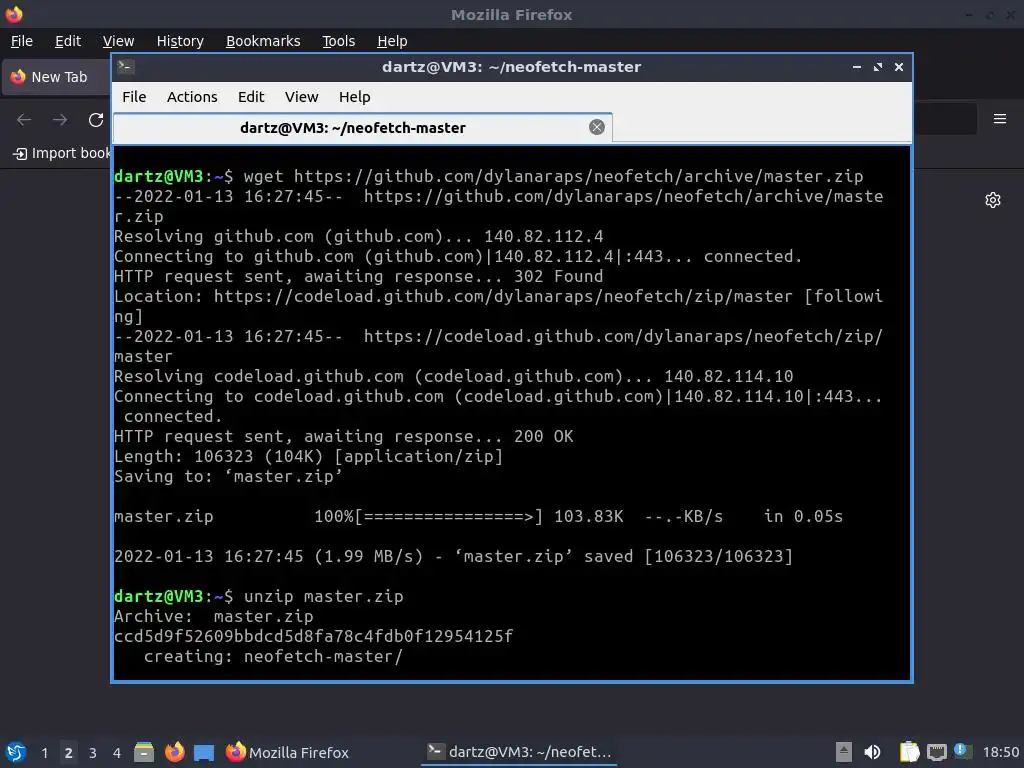Click the 18:50 panel clock
The height and width of the screenshot is (768, 1024).
pyautogui.click(x=1000, y=752)
